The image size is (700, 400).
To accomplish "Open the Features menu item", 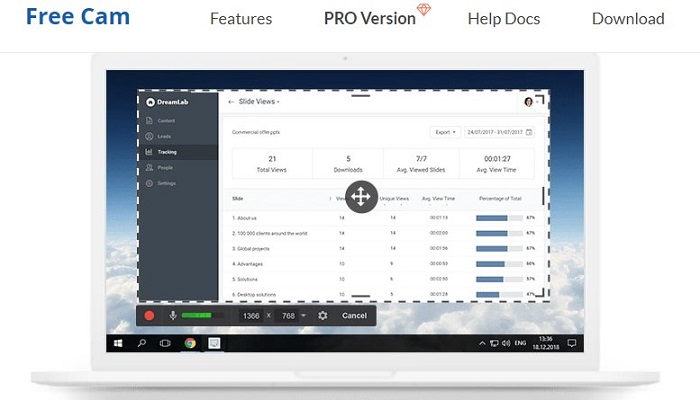I will [241, 19].
